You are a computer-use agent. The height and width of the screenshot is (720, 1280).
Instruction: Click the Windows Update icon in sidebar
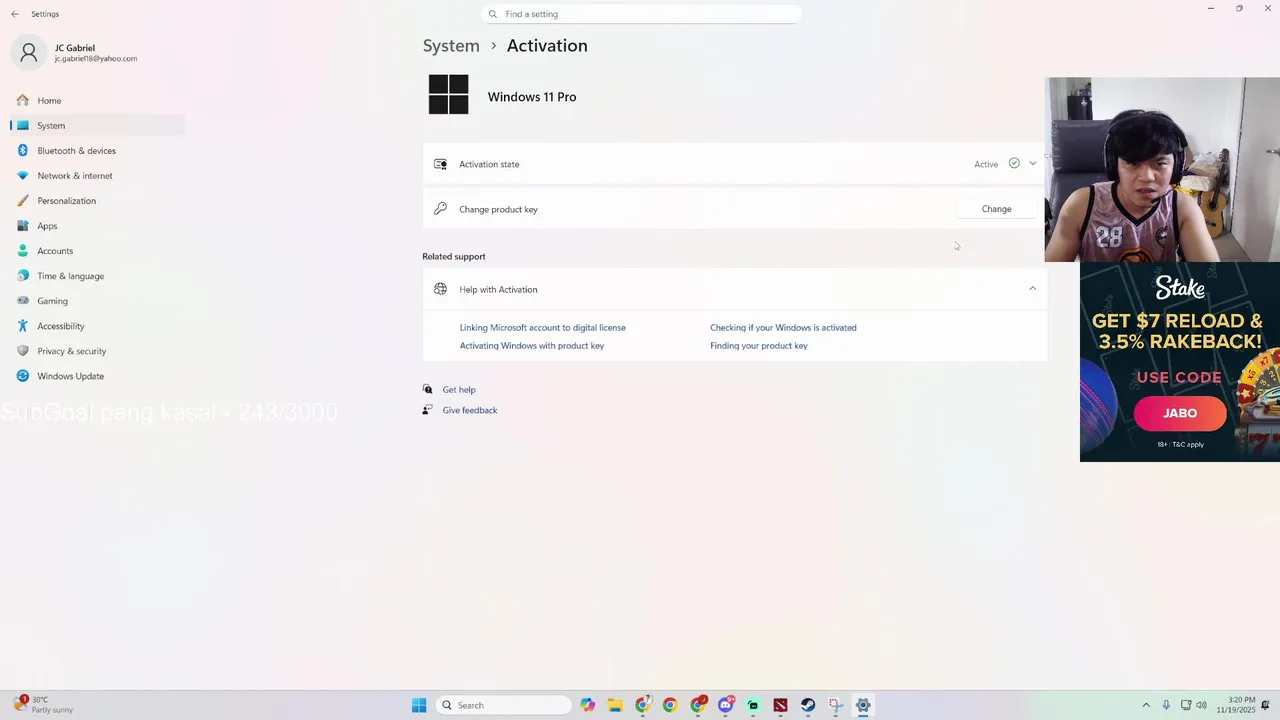point(23,375)
